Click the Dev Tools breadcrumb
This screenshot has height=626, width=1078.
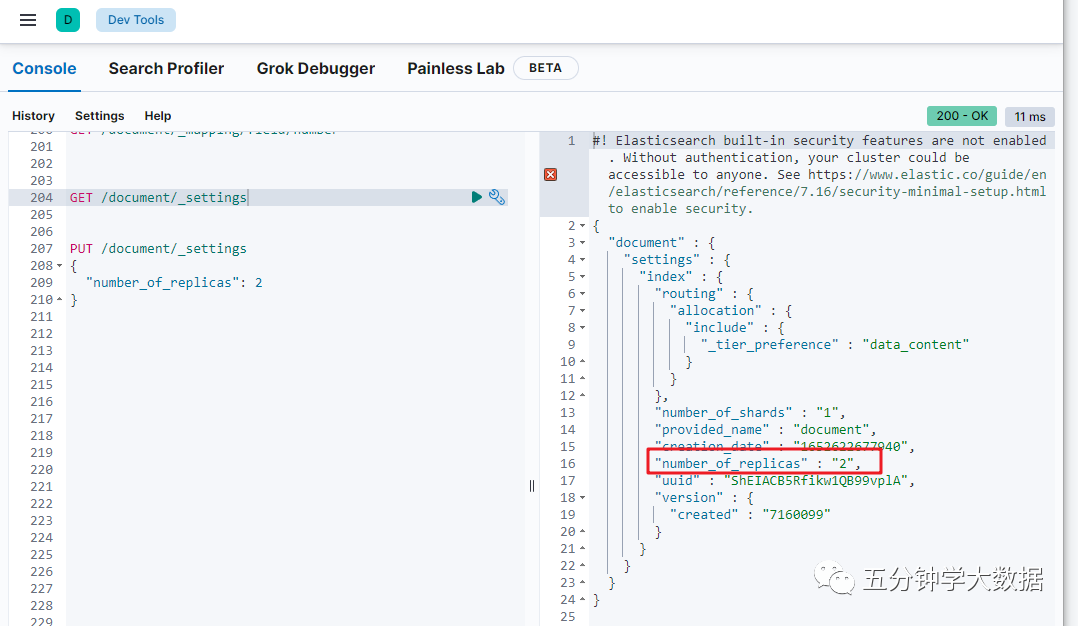tap(136, 20)
